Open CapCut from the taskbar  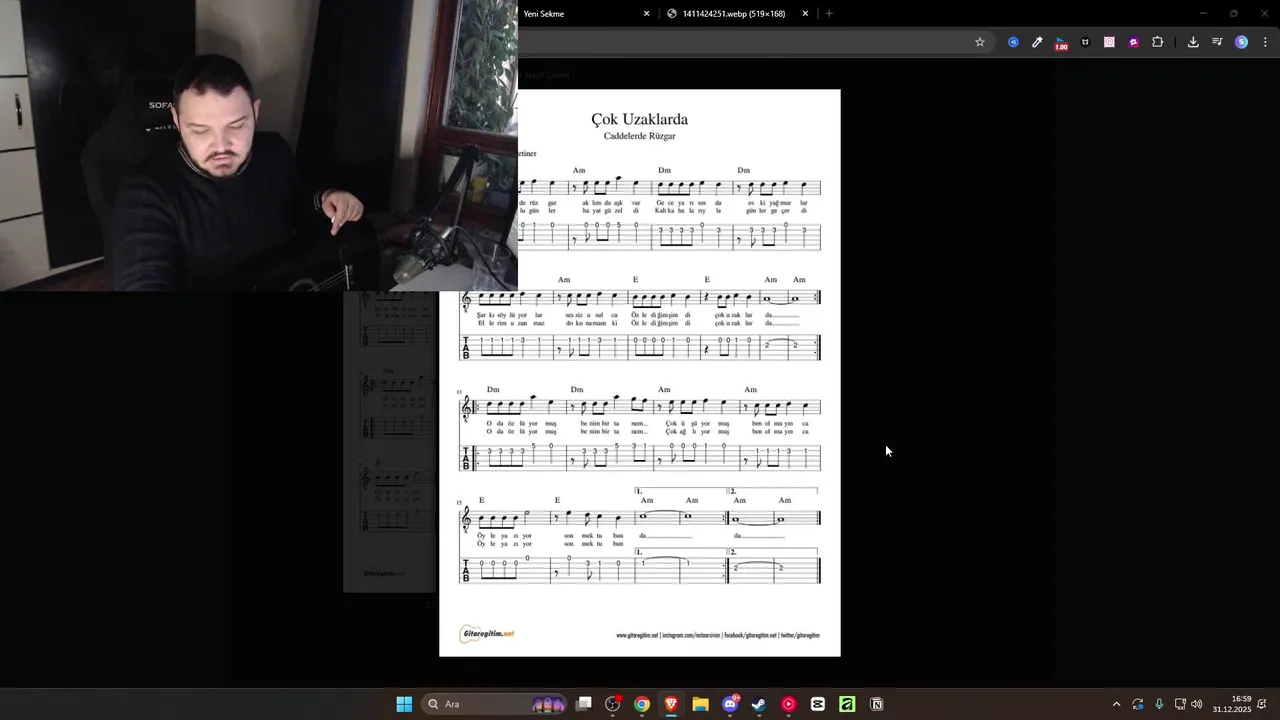point(818,704)
